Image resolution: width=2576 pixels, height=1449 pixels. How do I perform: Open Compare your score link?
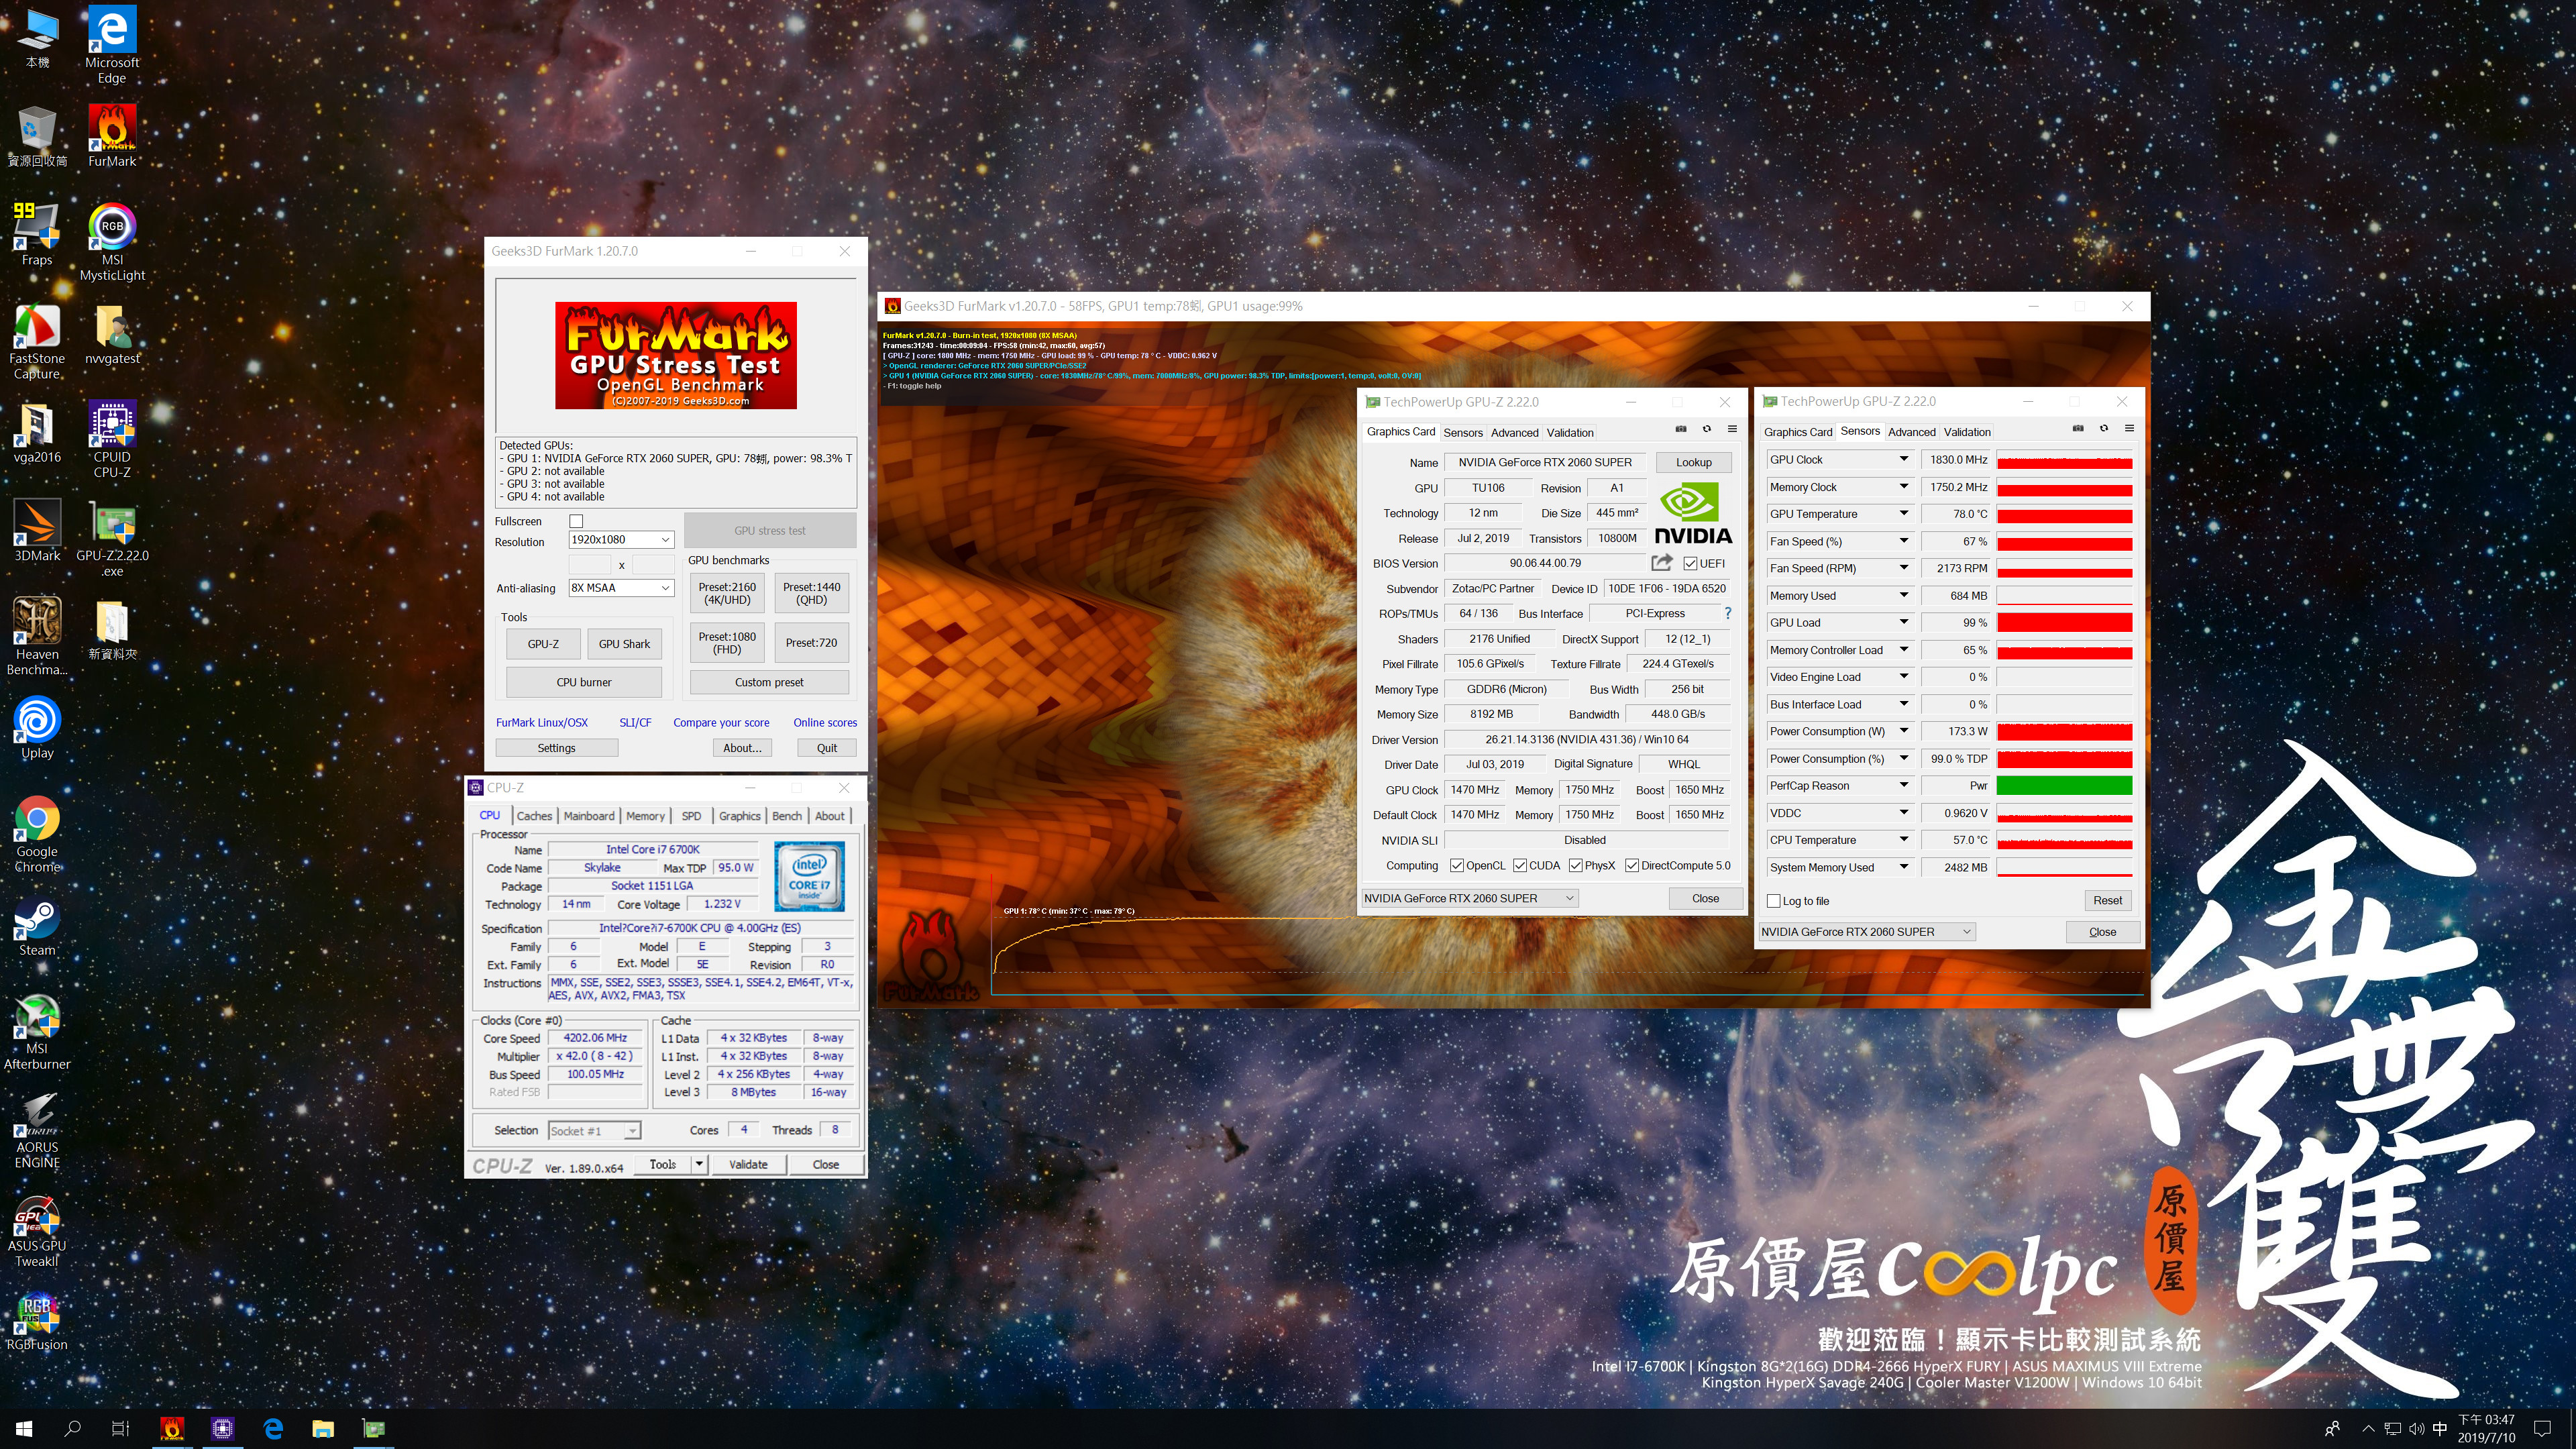[x=721, y=722]
